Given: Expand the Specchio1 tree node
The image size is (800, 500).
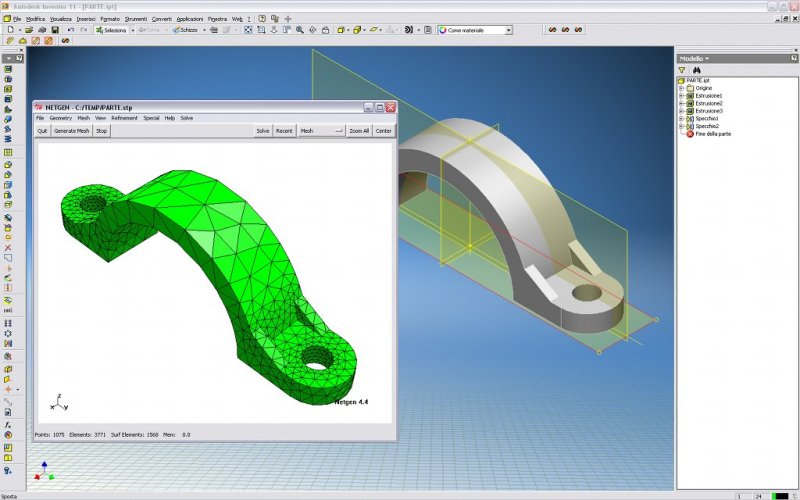Looking at the screenshot, I should click(681, 118).
